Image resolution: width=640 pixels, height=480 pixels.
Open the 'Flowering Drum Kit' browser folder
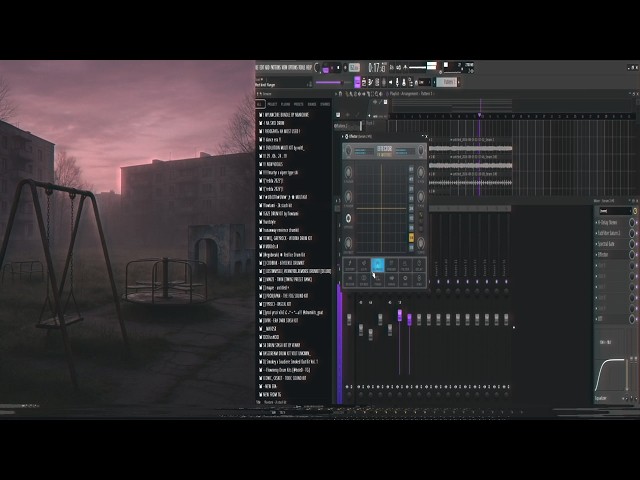pyautogui.click(x=284, y=370)
